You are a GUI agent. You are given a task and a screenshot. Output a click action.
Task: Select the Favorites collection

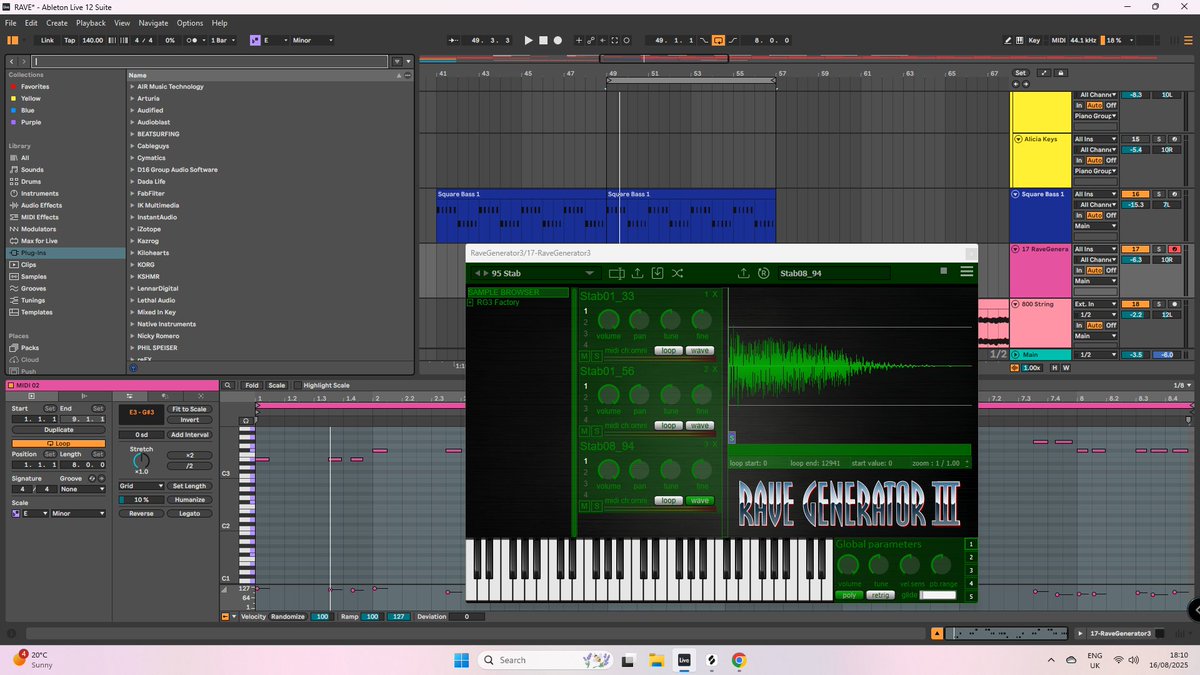tap(35, 86)
